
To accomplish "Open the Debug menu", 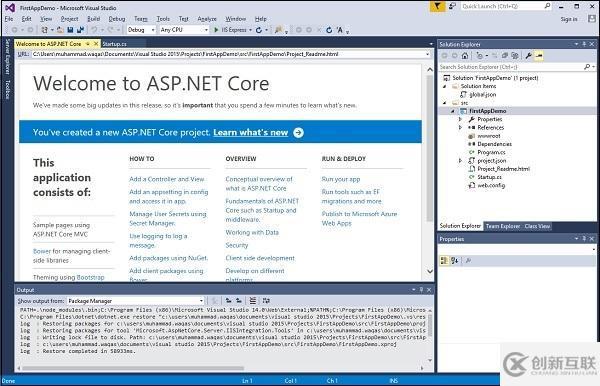I will (x=117, y=19).
